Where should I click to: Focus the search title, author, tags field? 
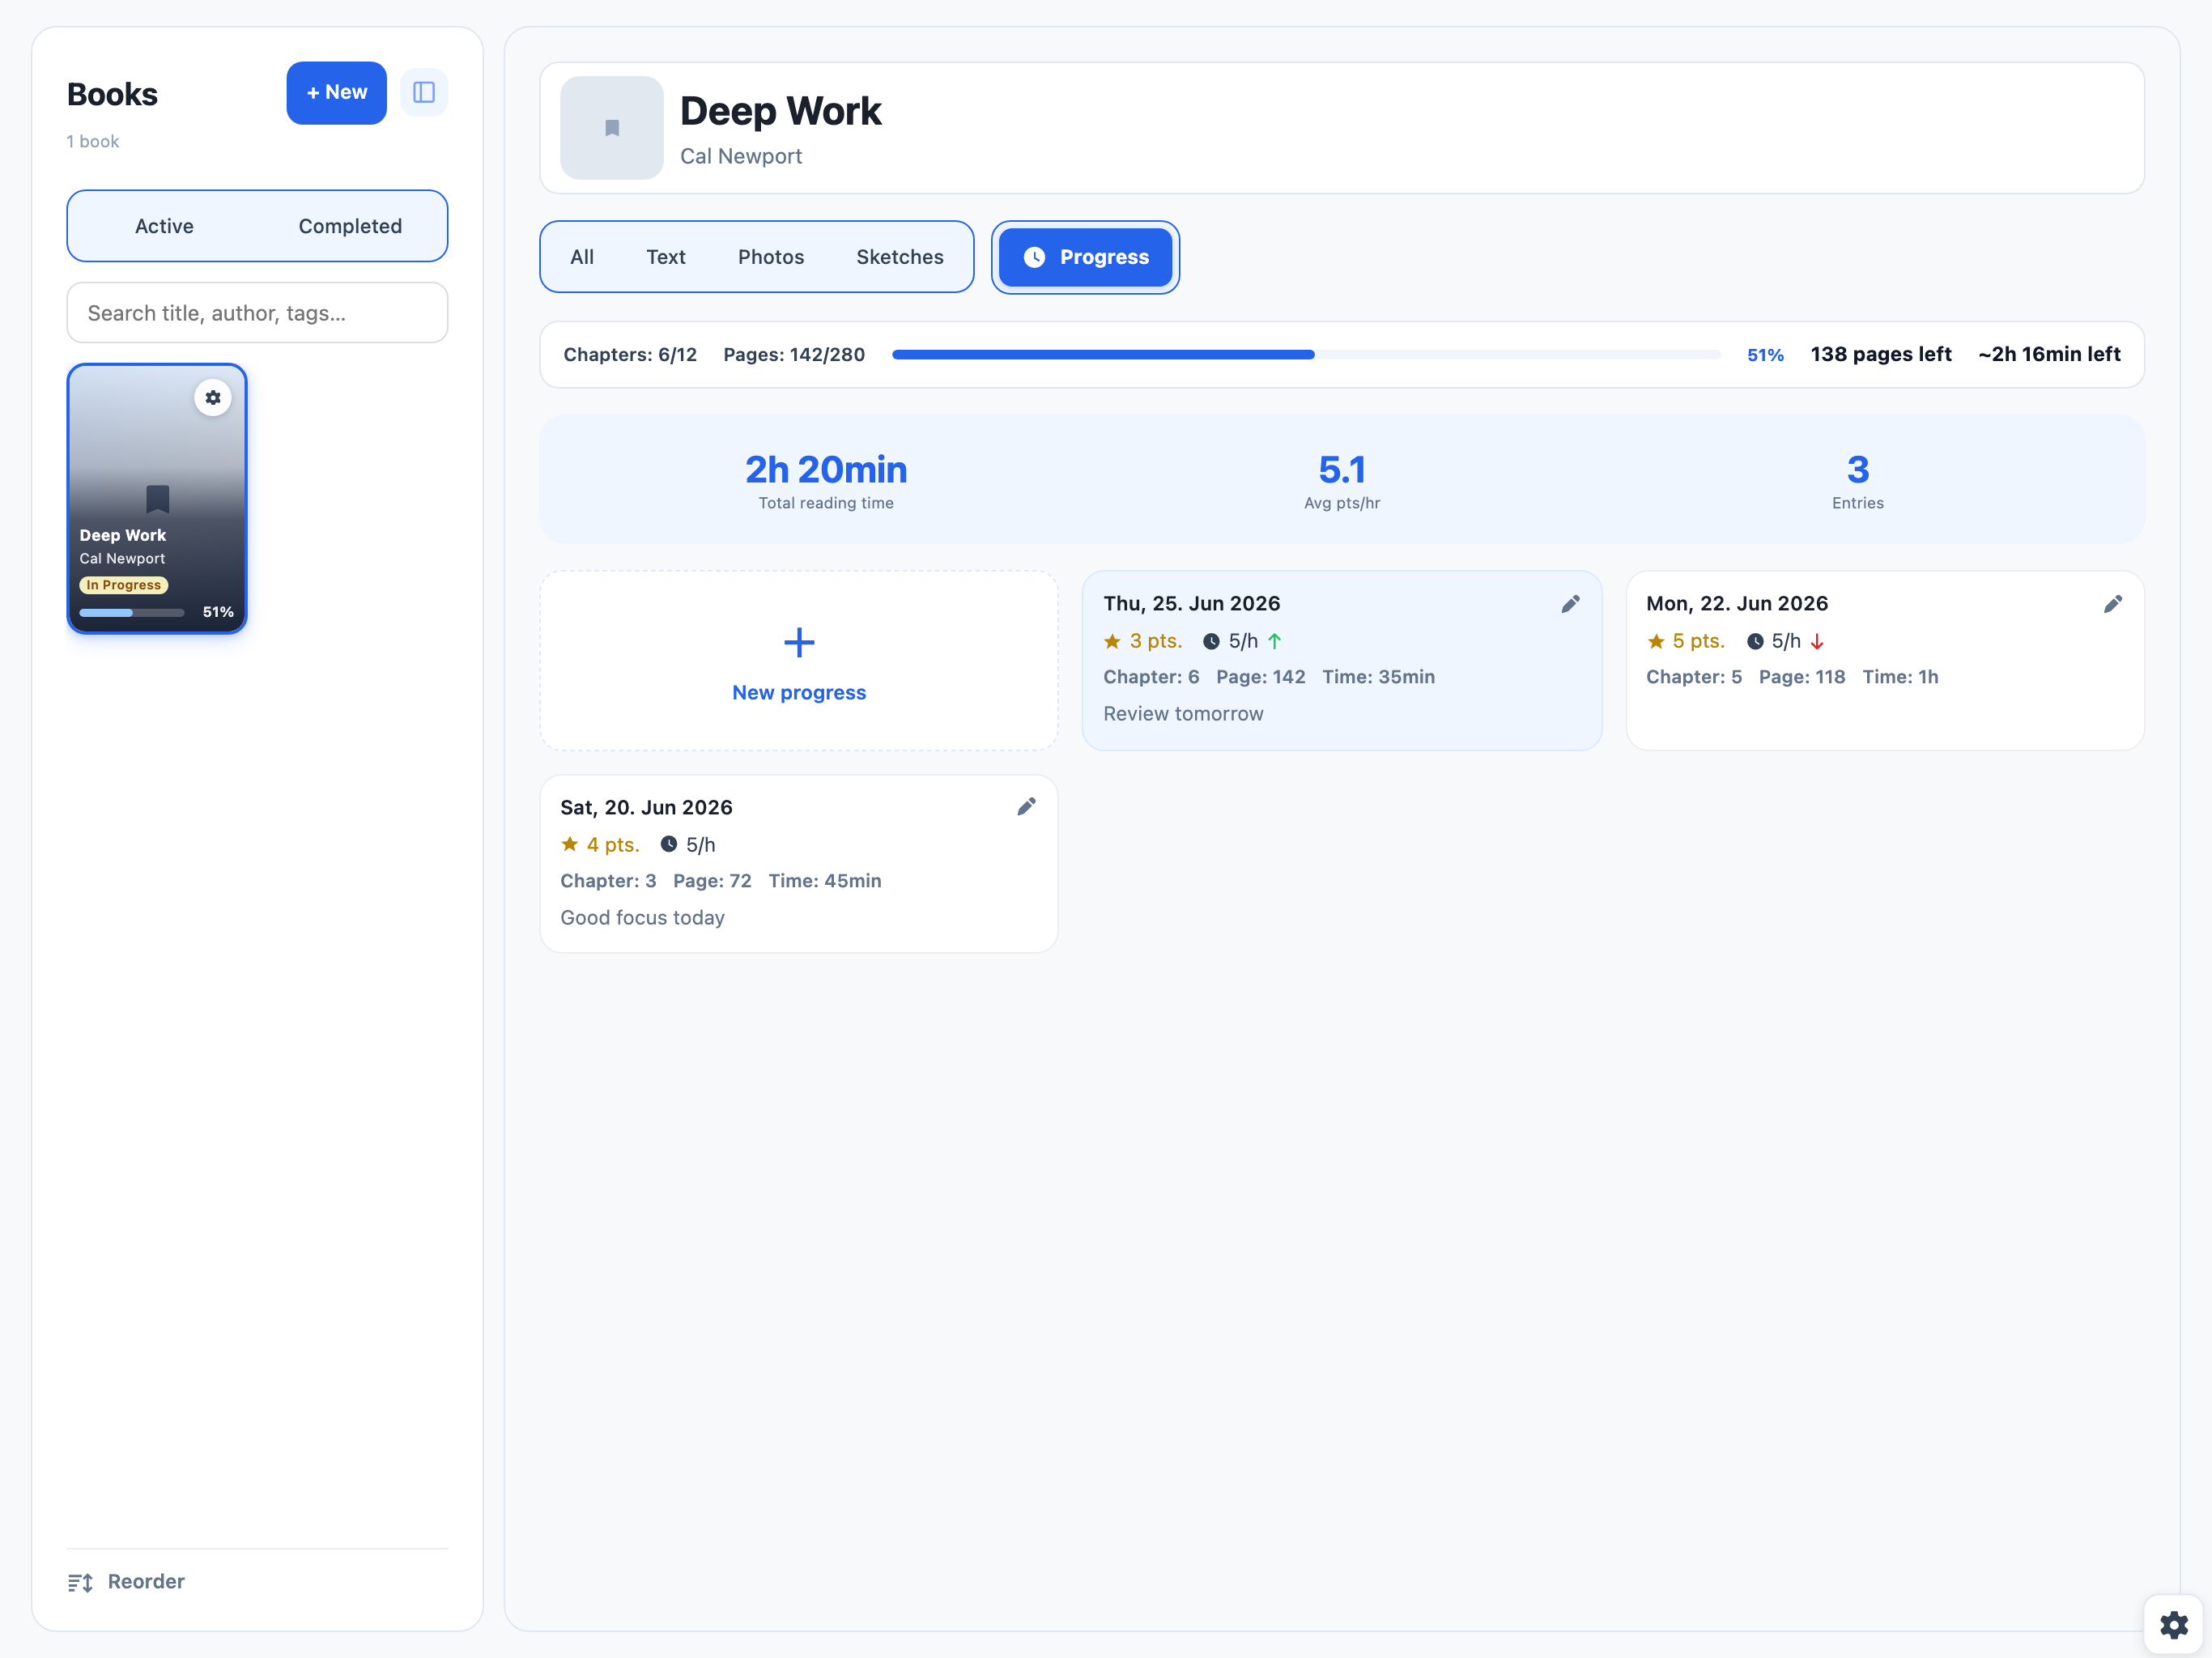257,313
